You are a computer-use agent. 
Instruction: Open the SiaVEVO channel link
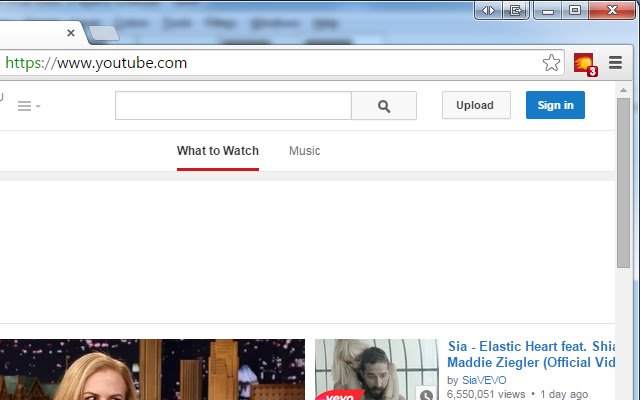(484, 380)
